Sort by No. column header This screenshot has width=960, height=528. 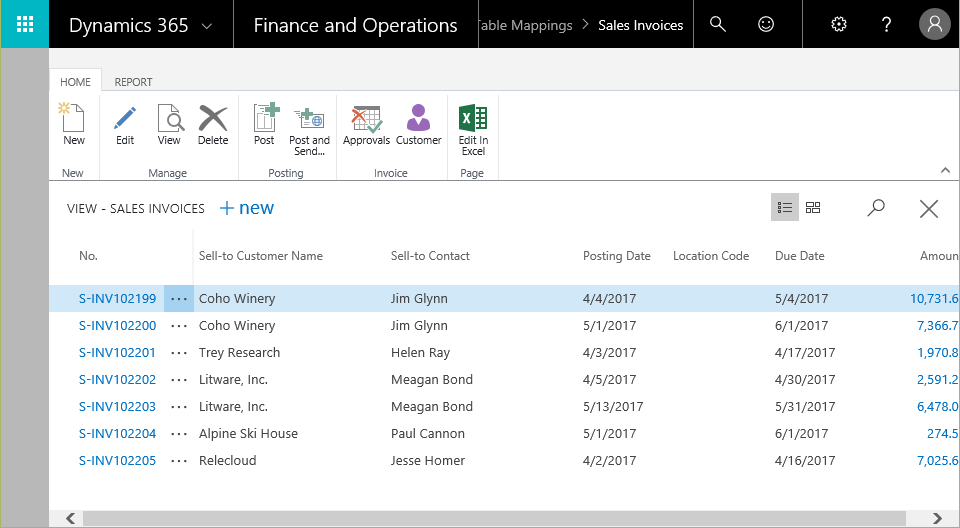(88, 256)
